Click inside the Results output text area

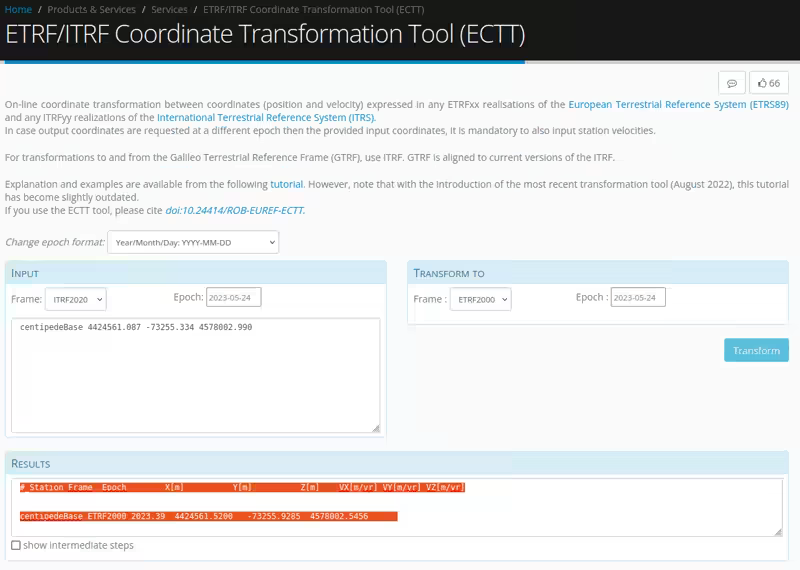(x=400, y=508)
